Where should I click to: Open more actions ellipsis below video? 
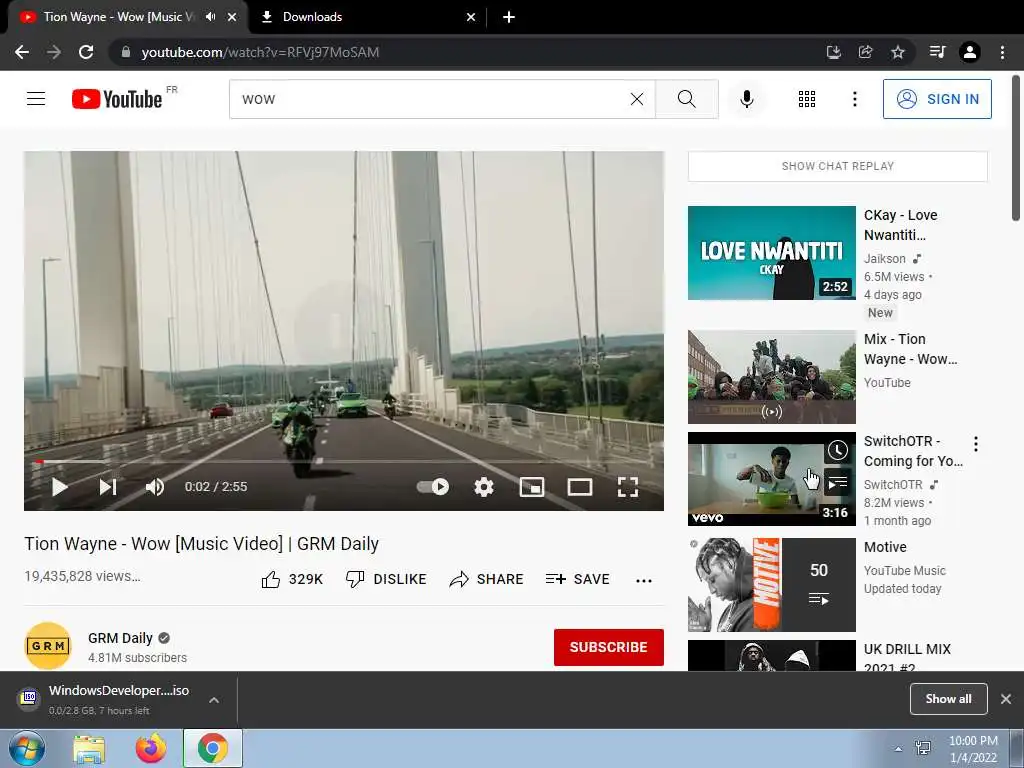[644, 581]
